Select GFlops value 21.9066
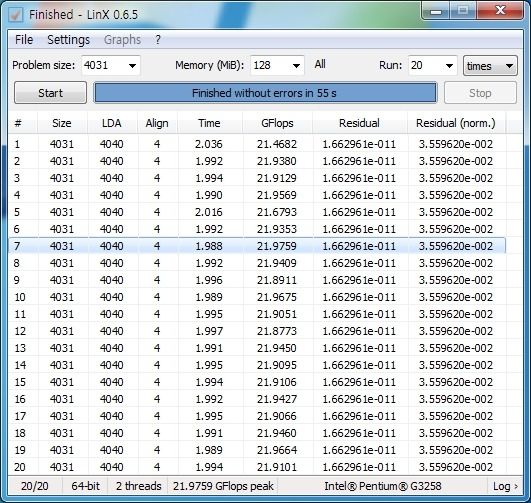The image size is (531, 503). (x=277, y=416)
